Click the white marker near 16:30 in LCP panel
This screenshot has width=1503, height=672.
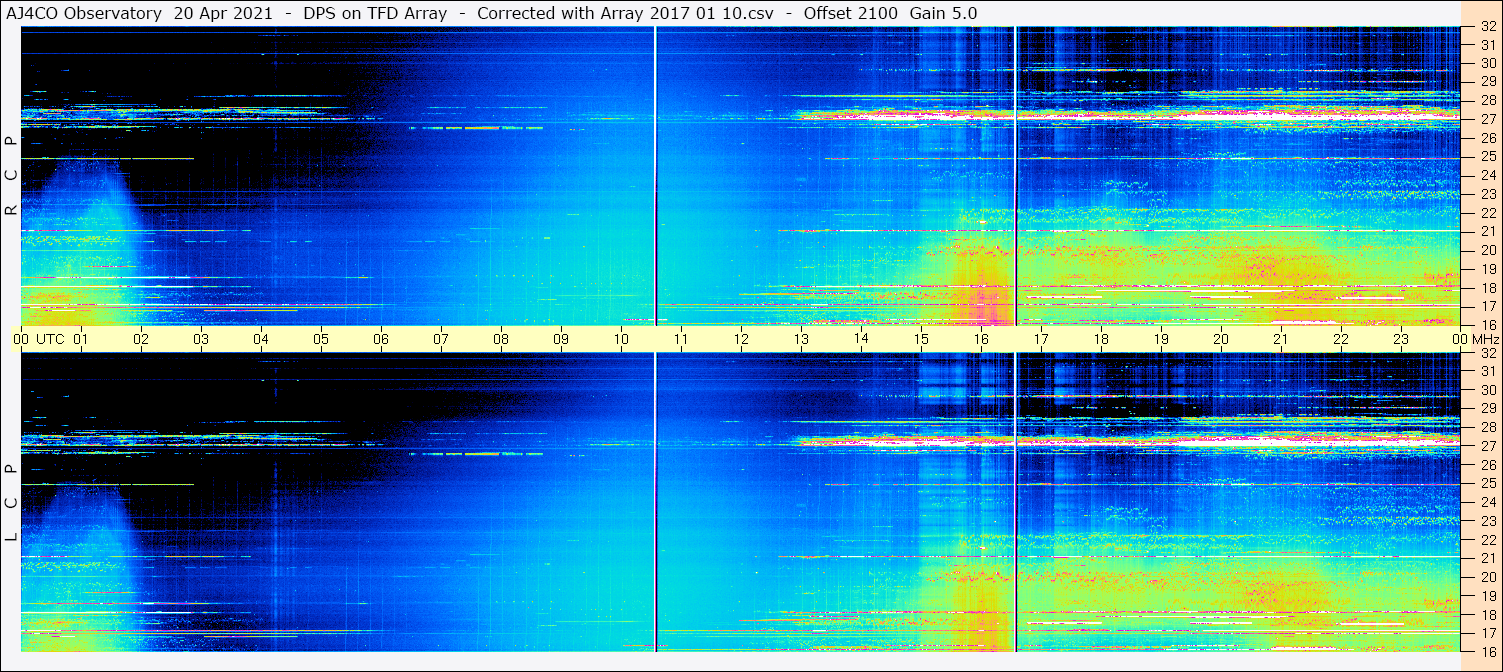(x=1015, y=502)
